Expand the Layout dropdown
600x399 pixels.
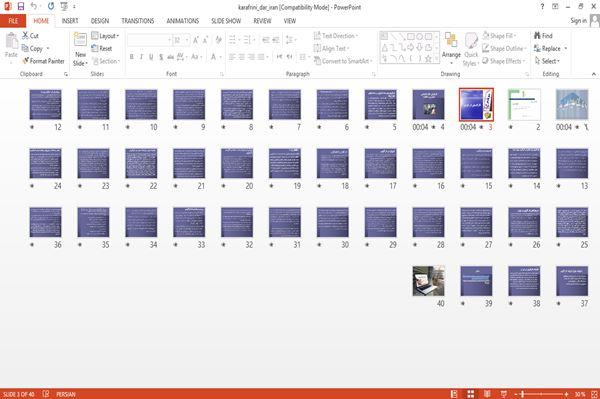(x=105, y=36)
